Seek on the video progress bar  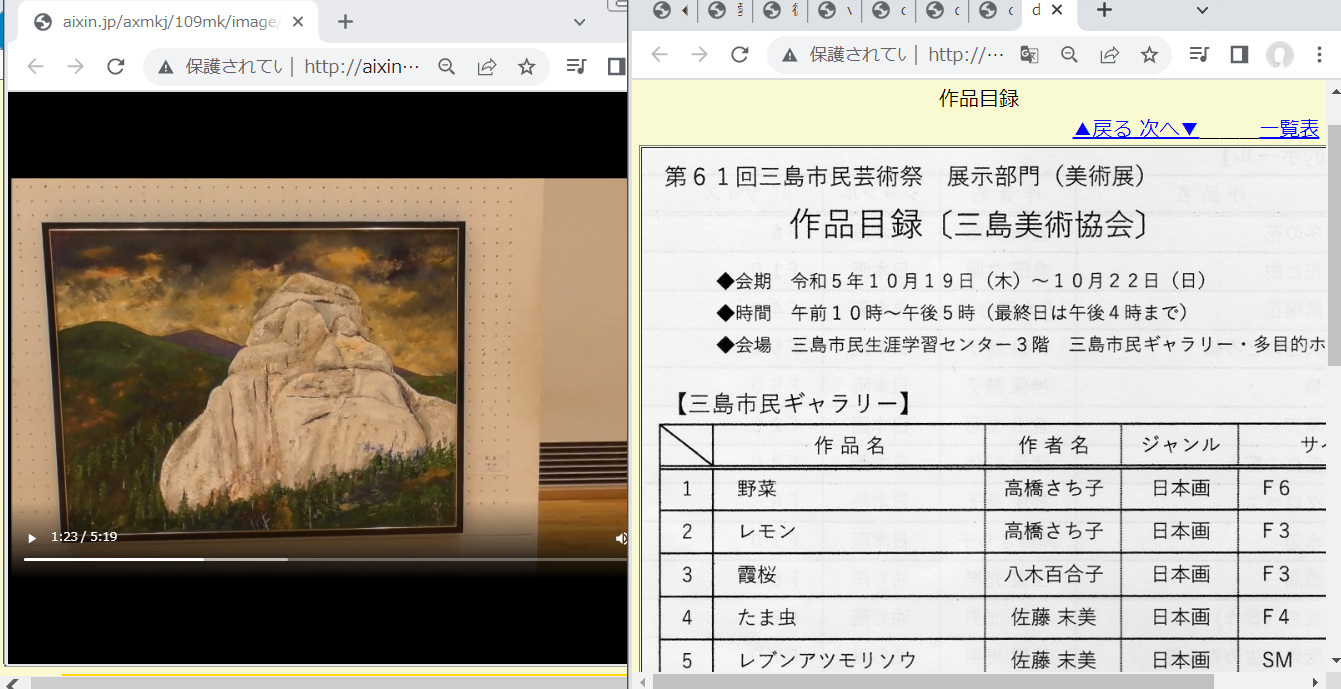(x=325, y=559)
